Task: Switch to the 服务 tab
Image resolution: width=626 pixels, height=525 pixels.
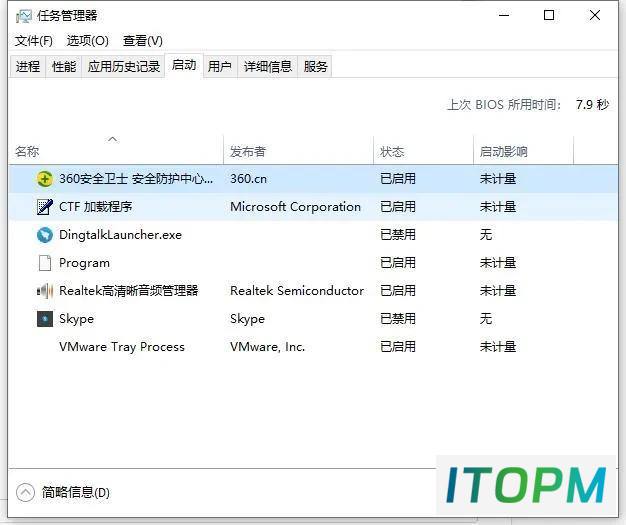Action: pyautogui.click(x=315, y=66)
